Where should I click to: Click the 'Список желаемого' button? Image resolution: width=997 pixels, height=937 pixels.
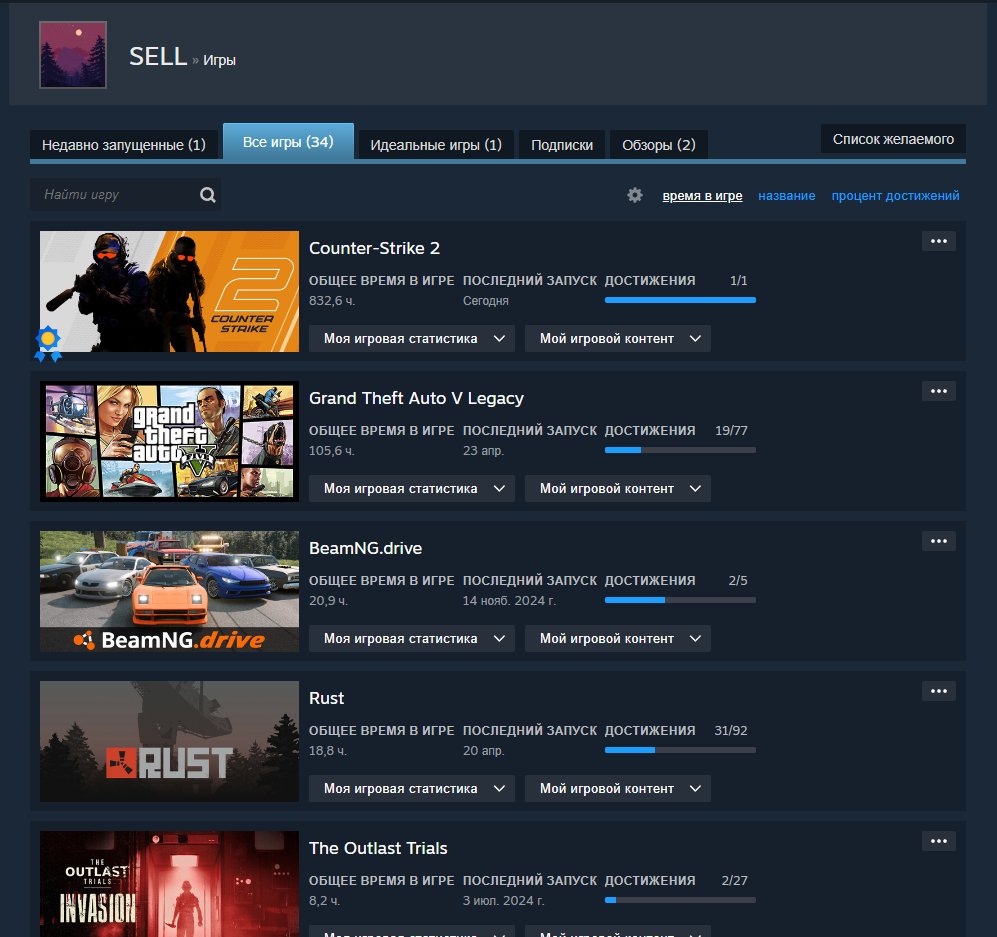coord(893,139)
